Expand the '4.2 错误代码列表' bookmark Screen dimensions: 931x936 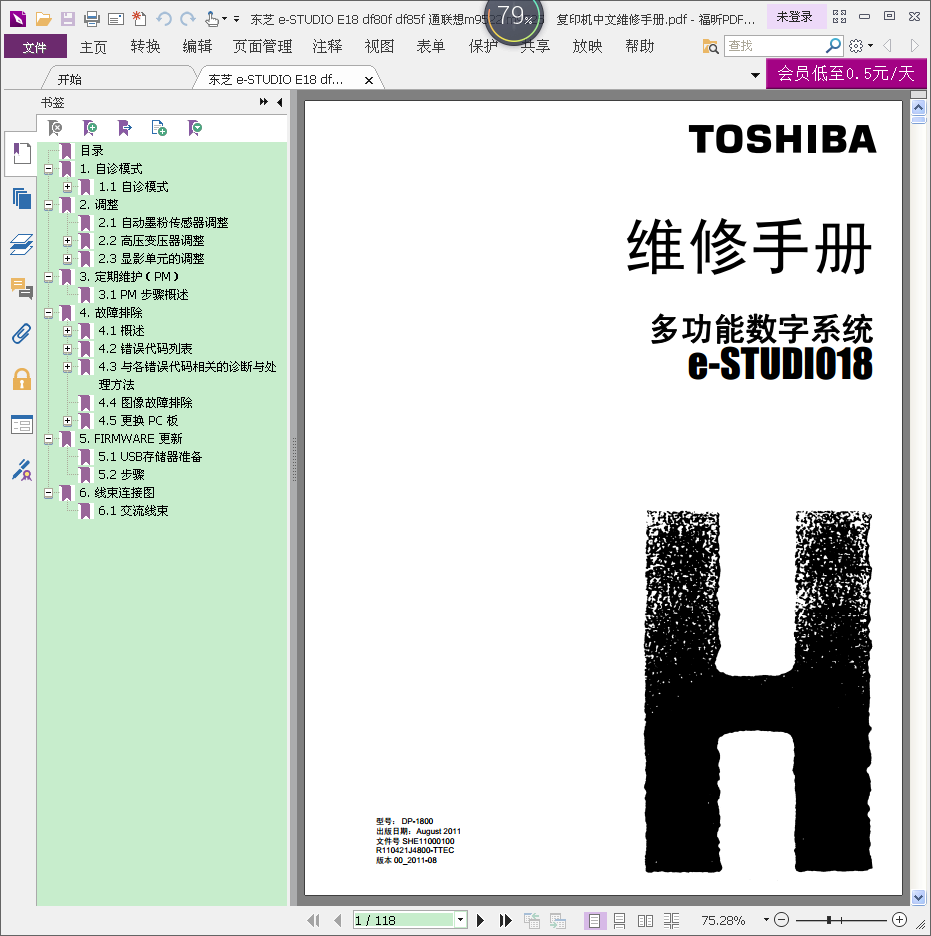[x=67, y=349]
